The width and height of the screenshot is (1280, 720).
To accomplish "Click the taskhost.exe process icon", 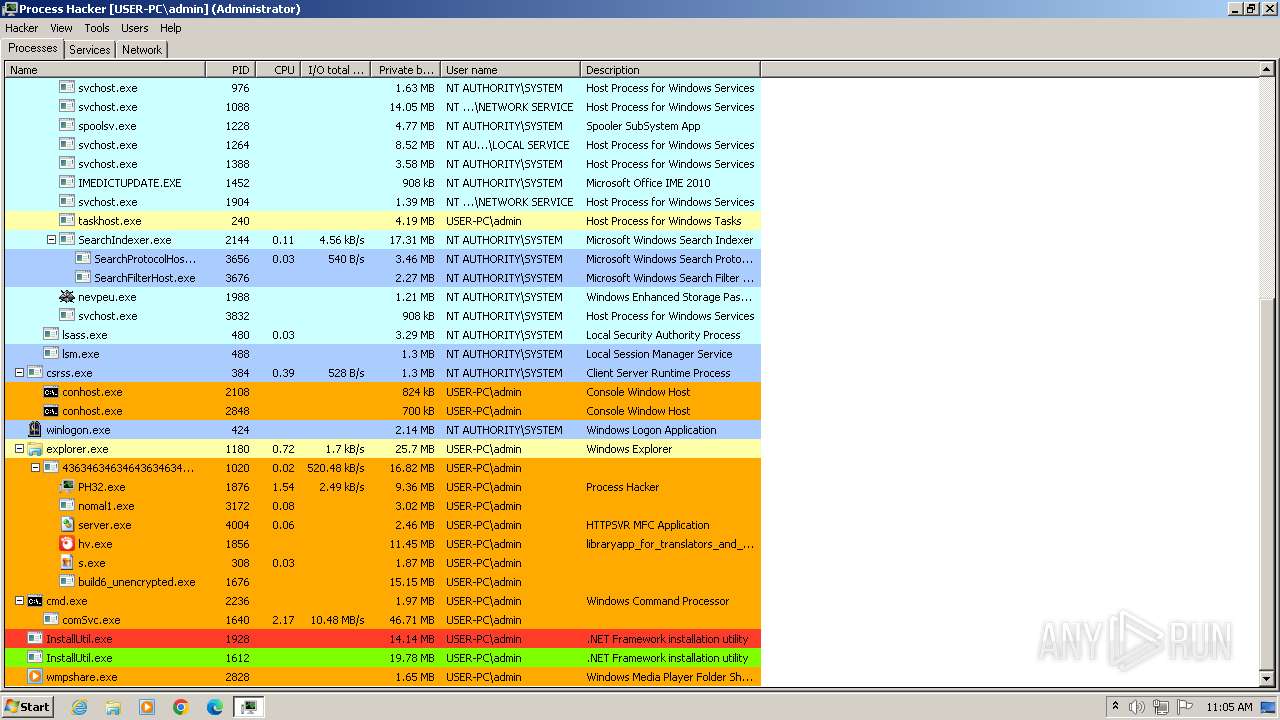I will pyautogui.click(x=67, y=221).
